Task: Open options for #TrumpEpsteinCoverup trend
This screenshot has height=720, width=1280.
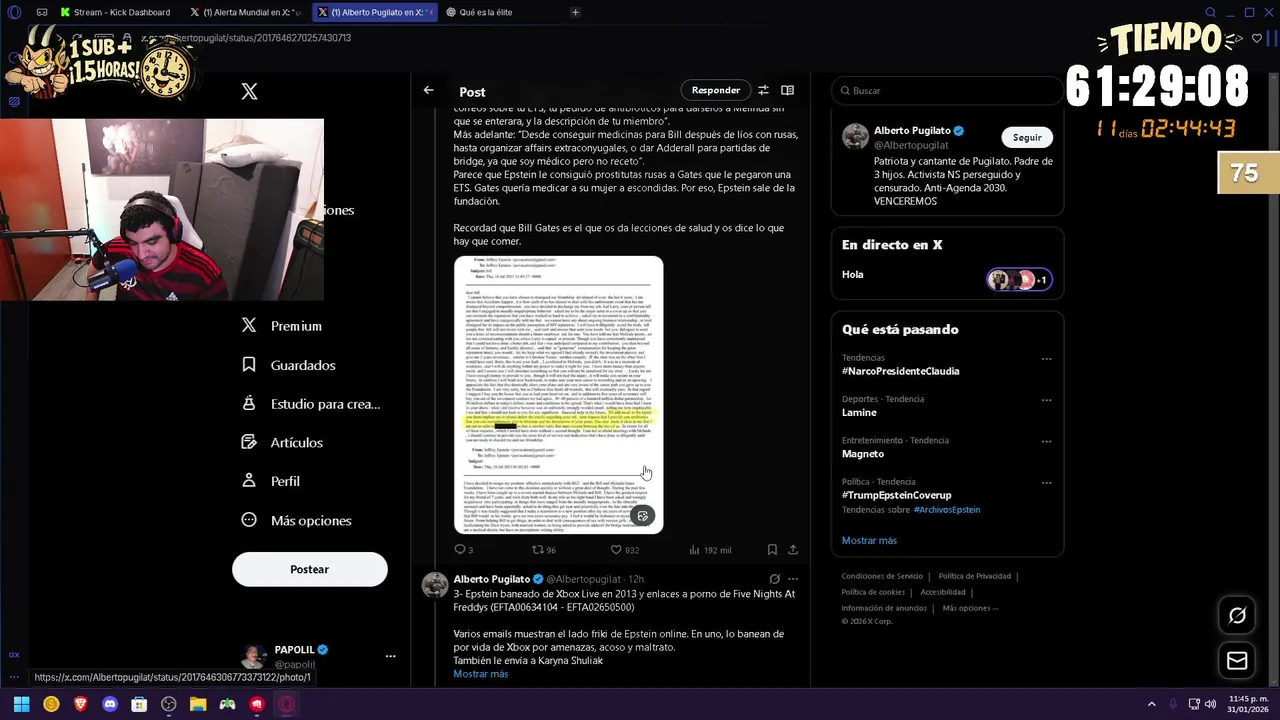Action: click(x=1046, y=482)
